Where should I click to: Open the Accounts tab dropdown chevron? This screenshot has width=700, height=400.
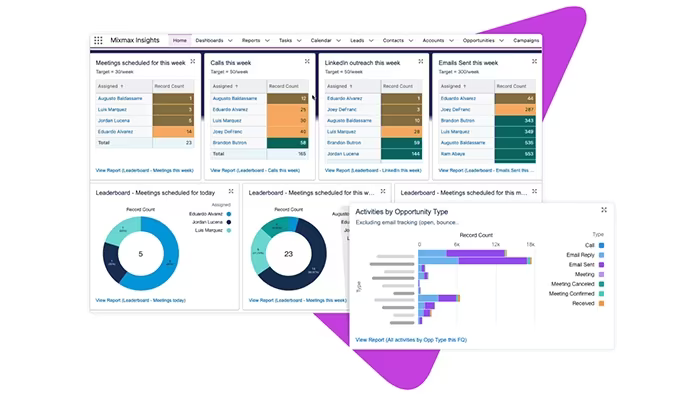(451, 41)
